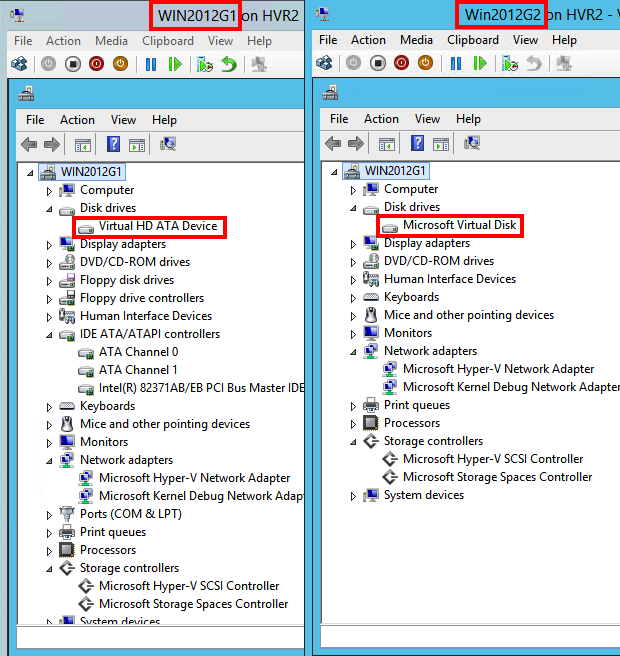This screenshot has height=656, width=620.
Task: Click Scan for hardware changes in left Device Manager
Action: [168, 144]
